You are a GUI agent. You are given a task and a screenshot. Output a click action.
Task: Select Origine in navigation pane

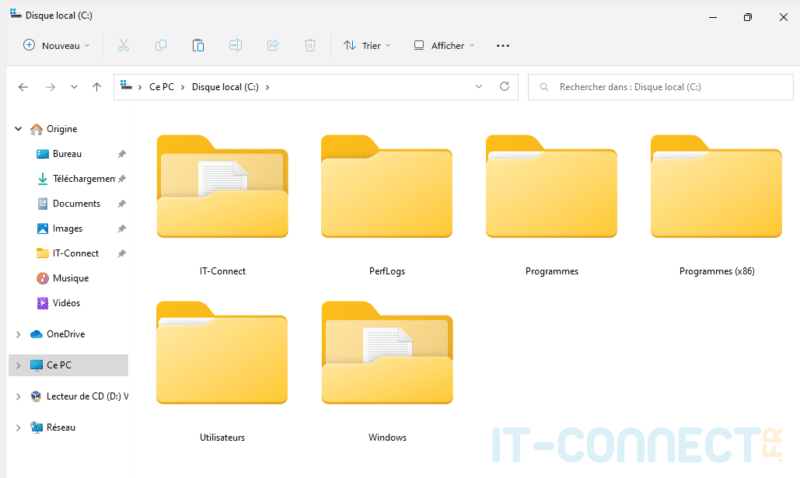point(62,129)
